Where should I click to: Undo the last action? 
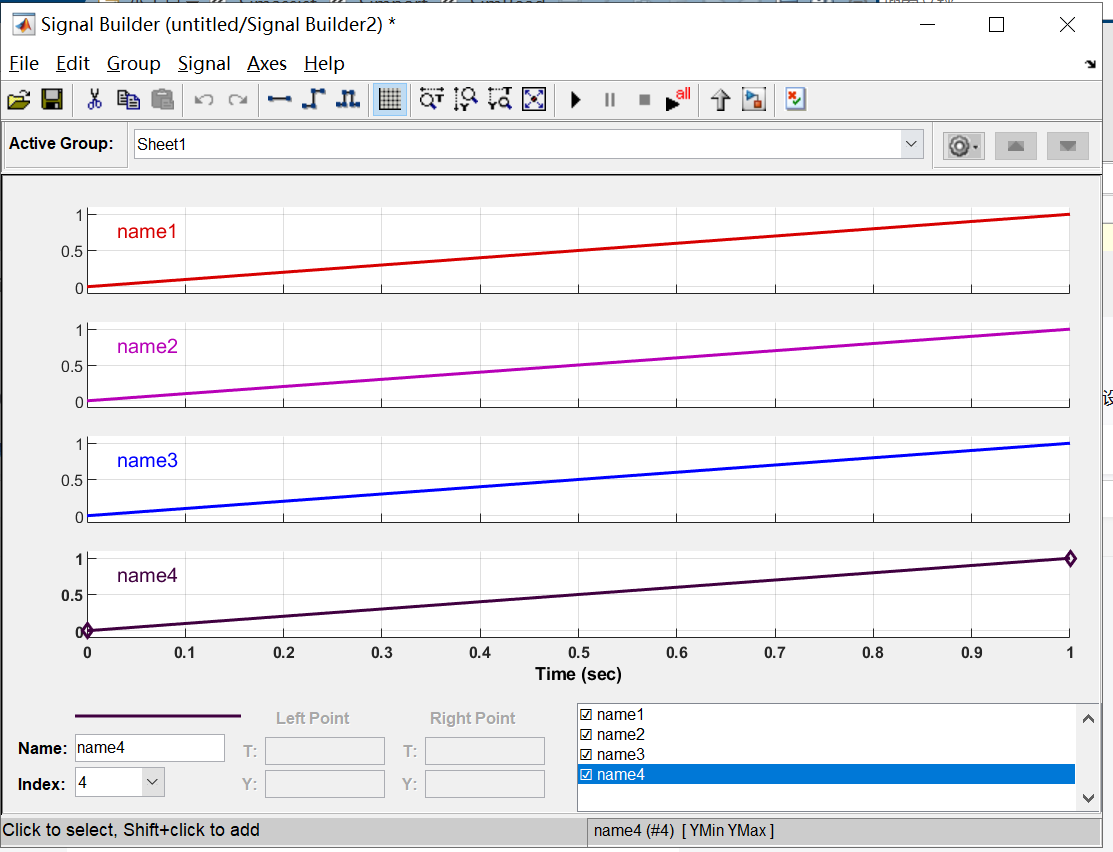coord(204,99)
